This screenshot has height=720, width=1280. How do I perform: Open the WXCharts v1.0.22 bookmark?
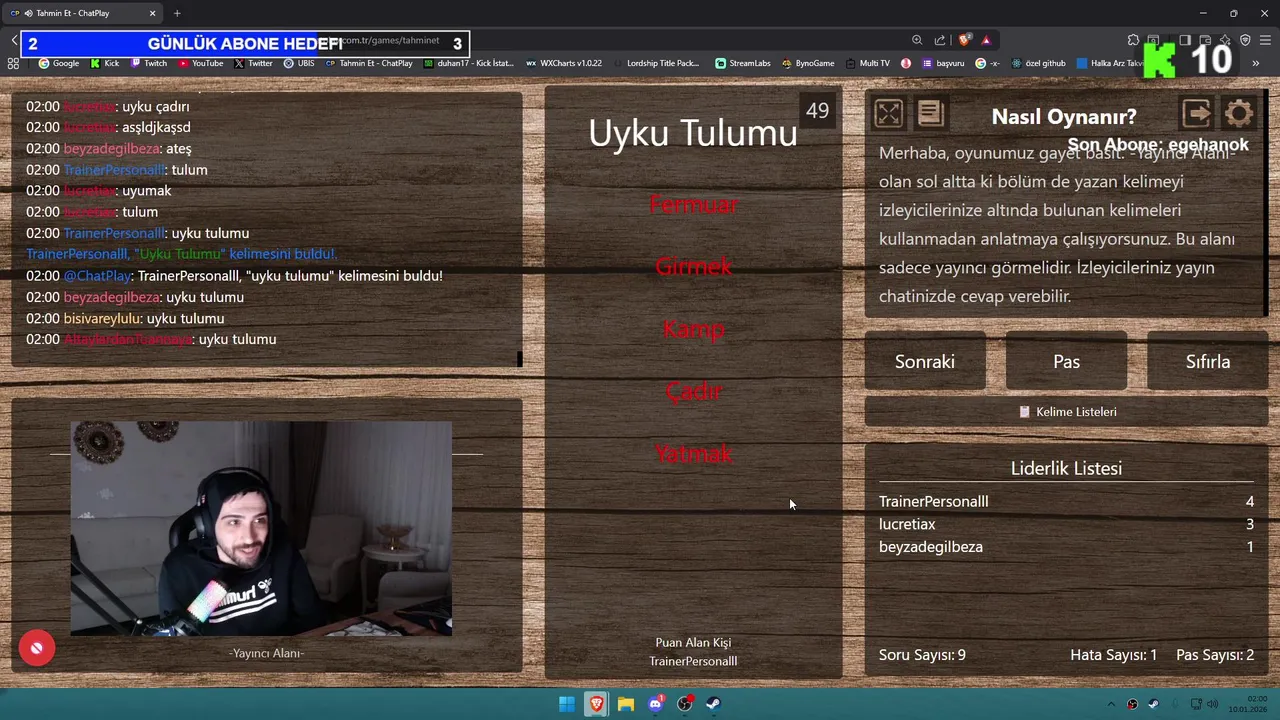(564, 63)
